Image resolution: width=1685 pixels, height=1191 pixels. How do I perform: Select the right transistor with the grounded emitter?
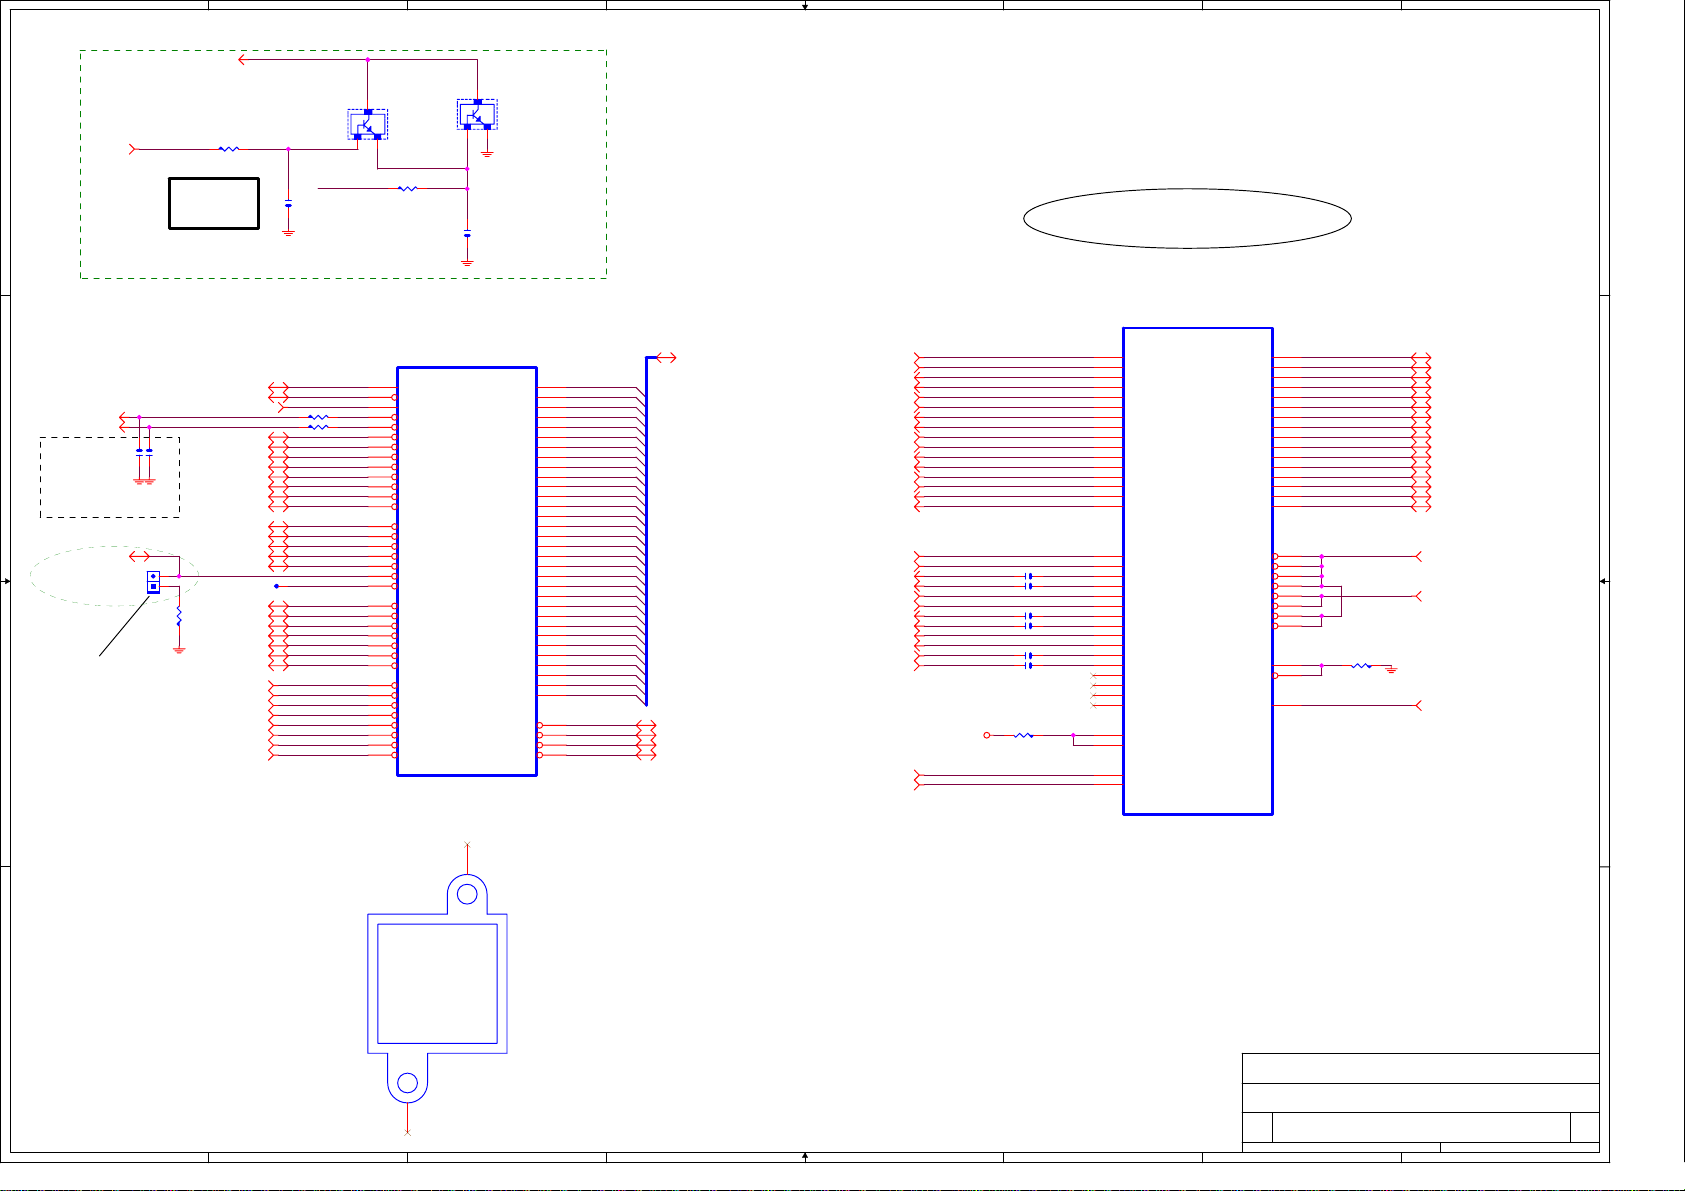(x=477, y=114)
